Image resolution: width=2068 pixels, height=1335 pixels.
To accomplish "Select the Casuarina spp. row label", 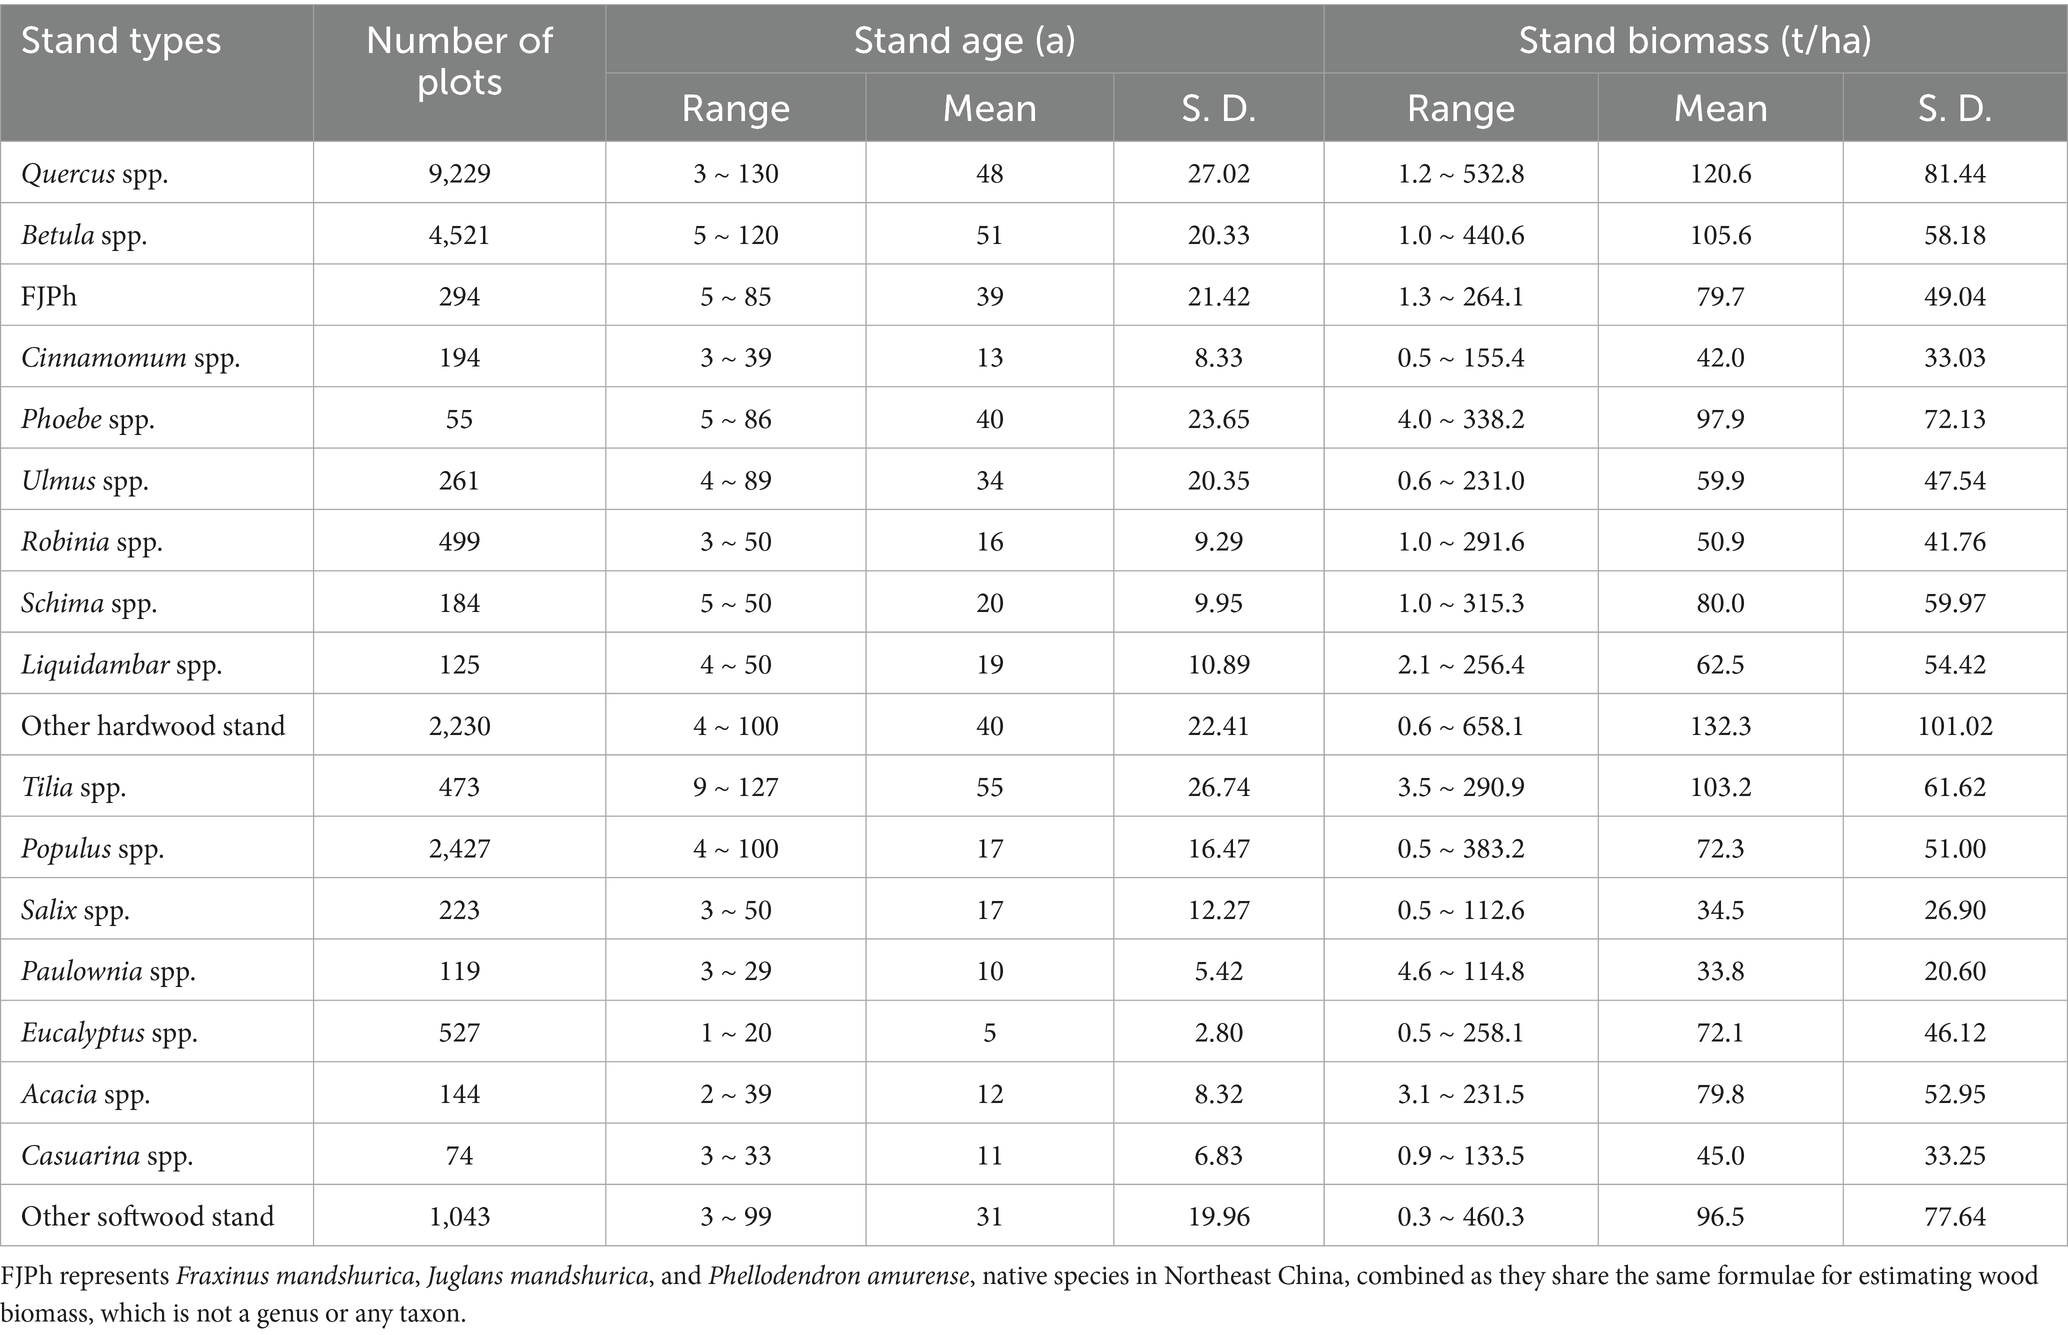I will (x=107, y=1156).
